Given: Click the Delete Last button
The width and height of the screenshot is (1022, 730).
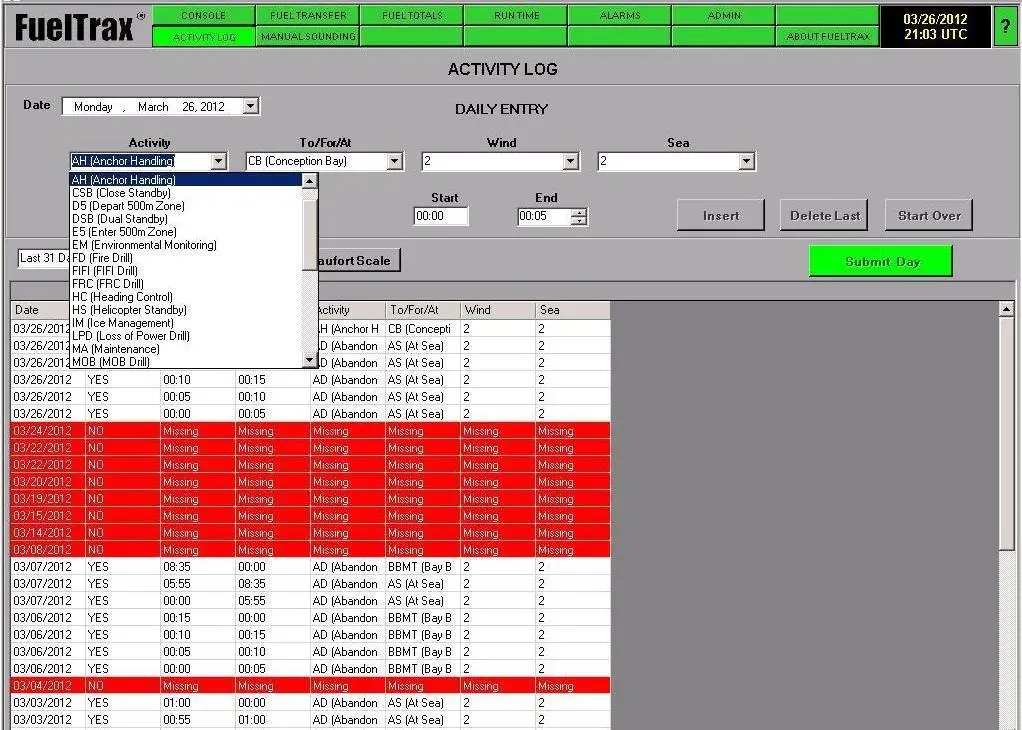Looking at the screenshot, I should [825, 216].
